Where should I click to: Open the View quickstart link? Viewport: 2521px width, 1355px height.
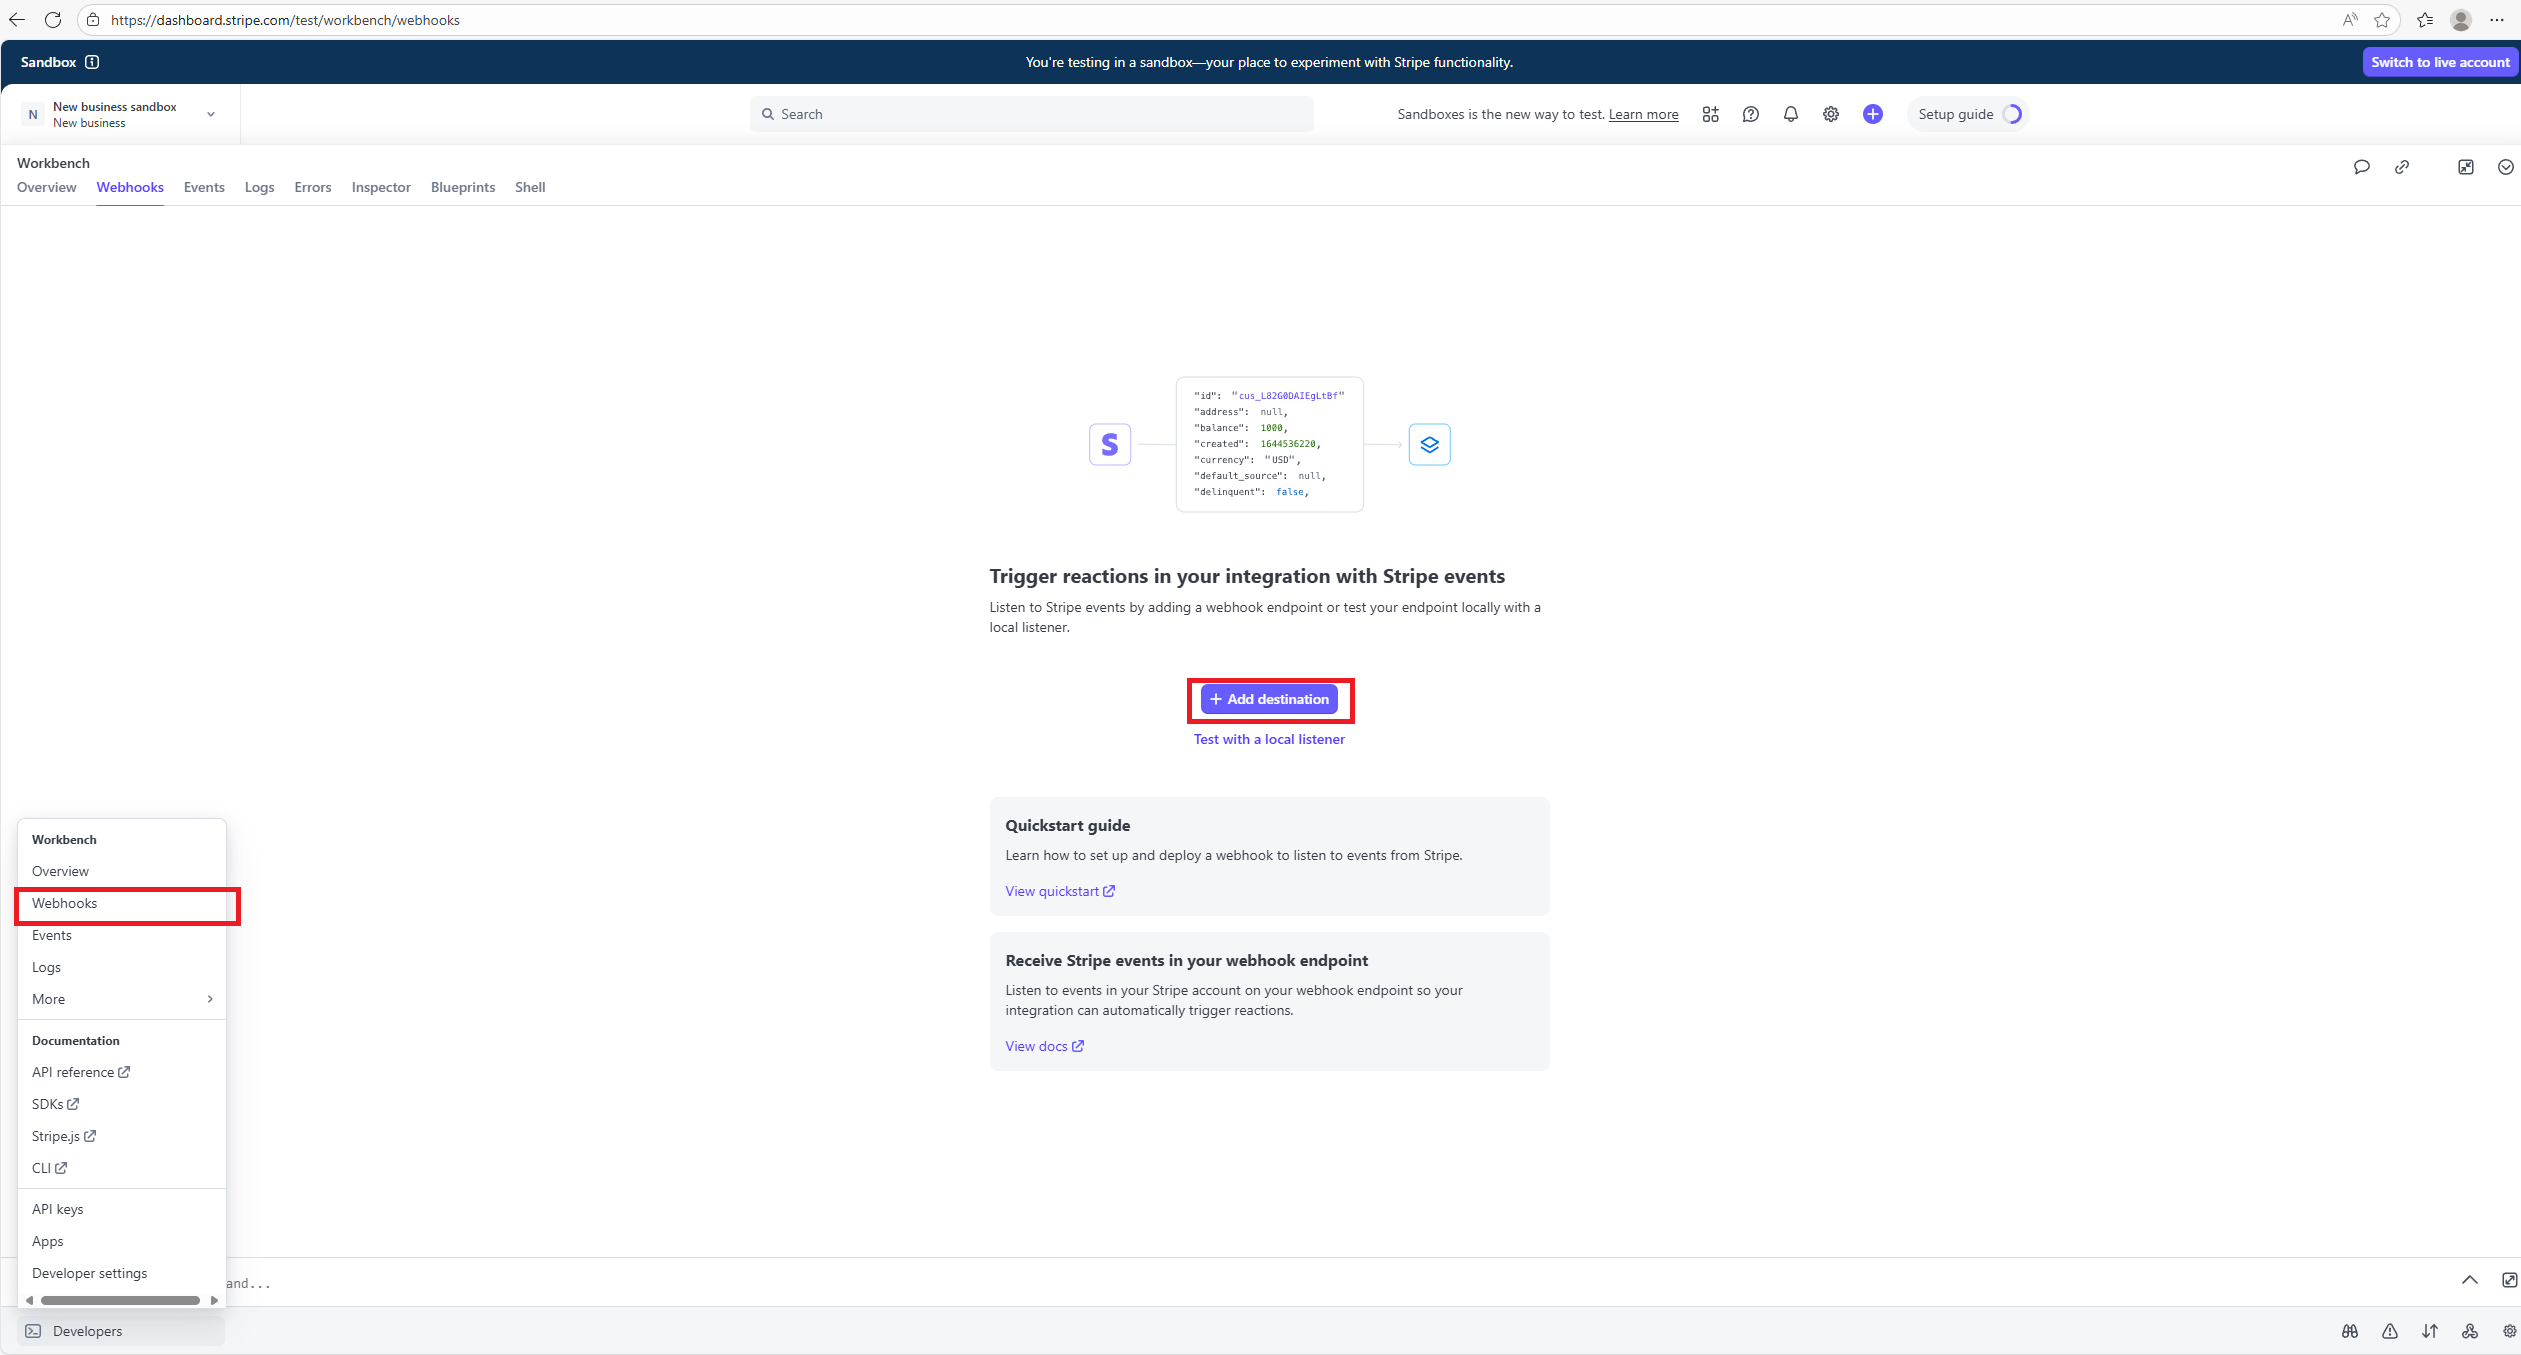coord(1059,891)
